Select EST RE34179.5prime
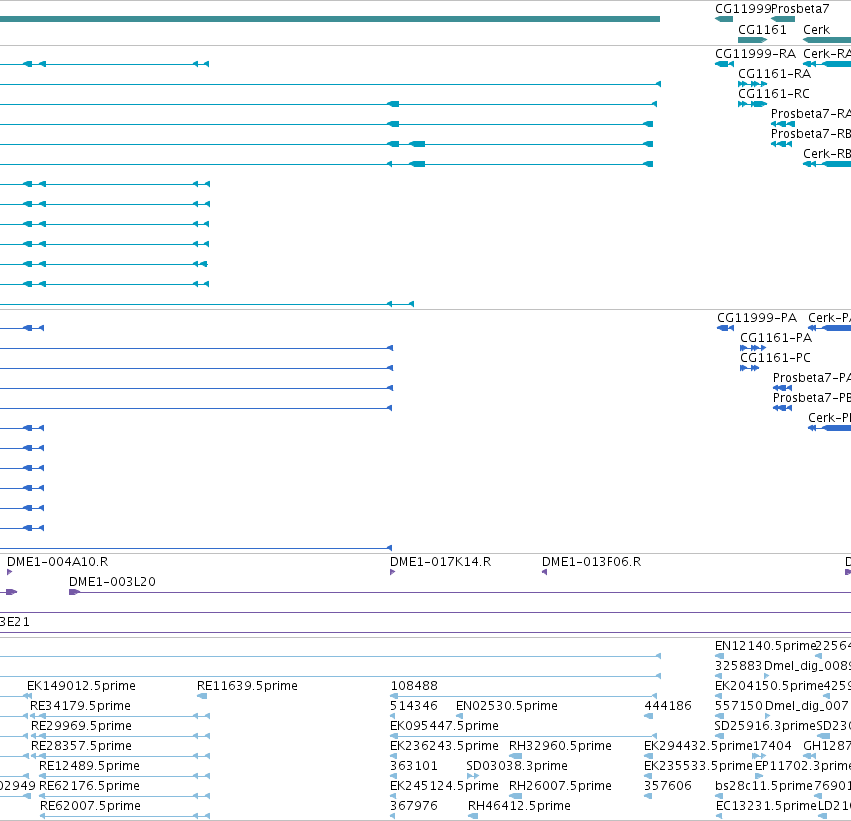Image resolution: width=851 pixels, height=821 pixels. (x=80, y=706)
